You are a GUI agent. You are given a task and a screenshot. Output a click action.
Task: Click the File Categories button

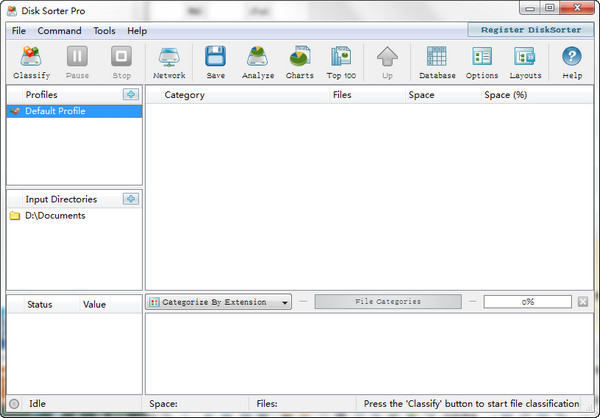pyautogui.click(x=388, y=301)
